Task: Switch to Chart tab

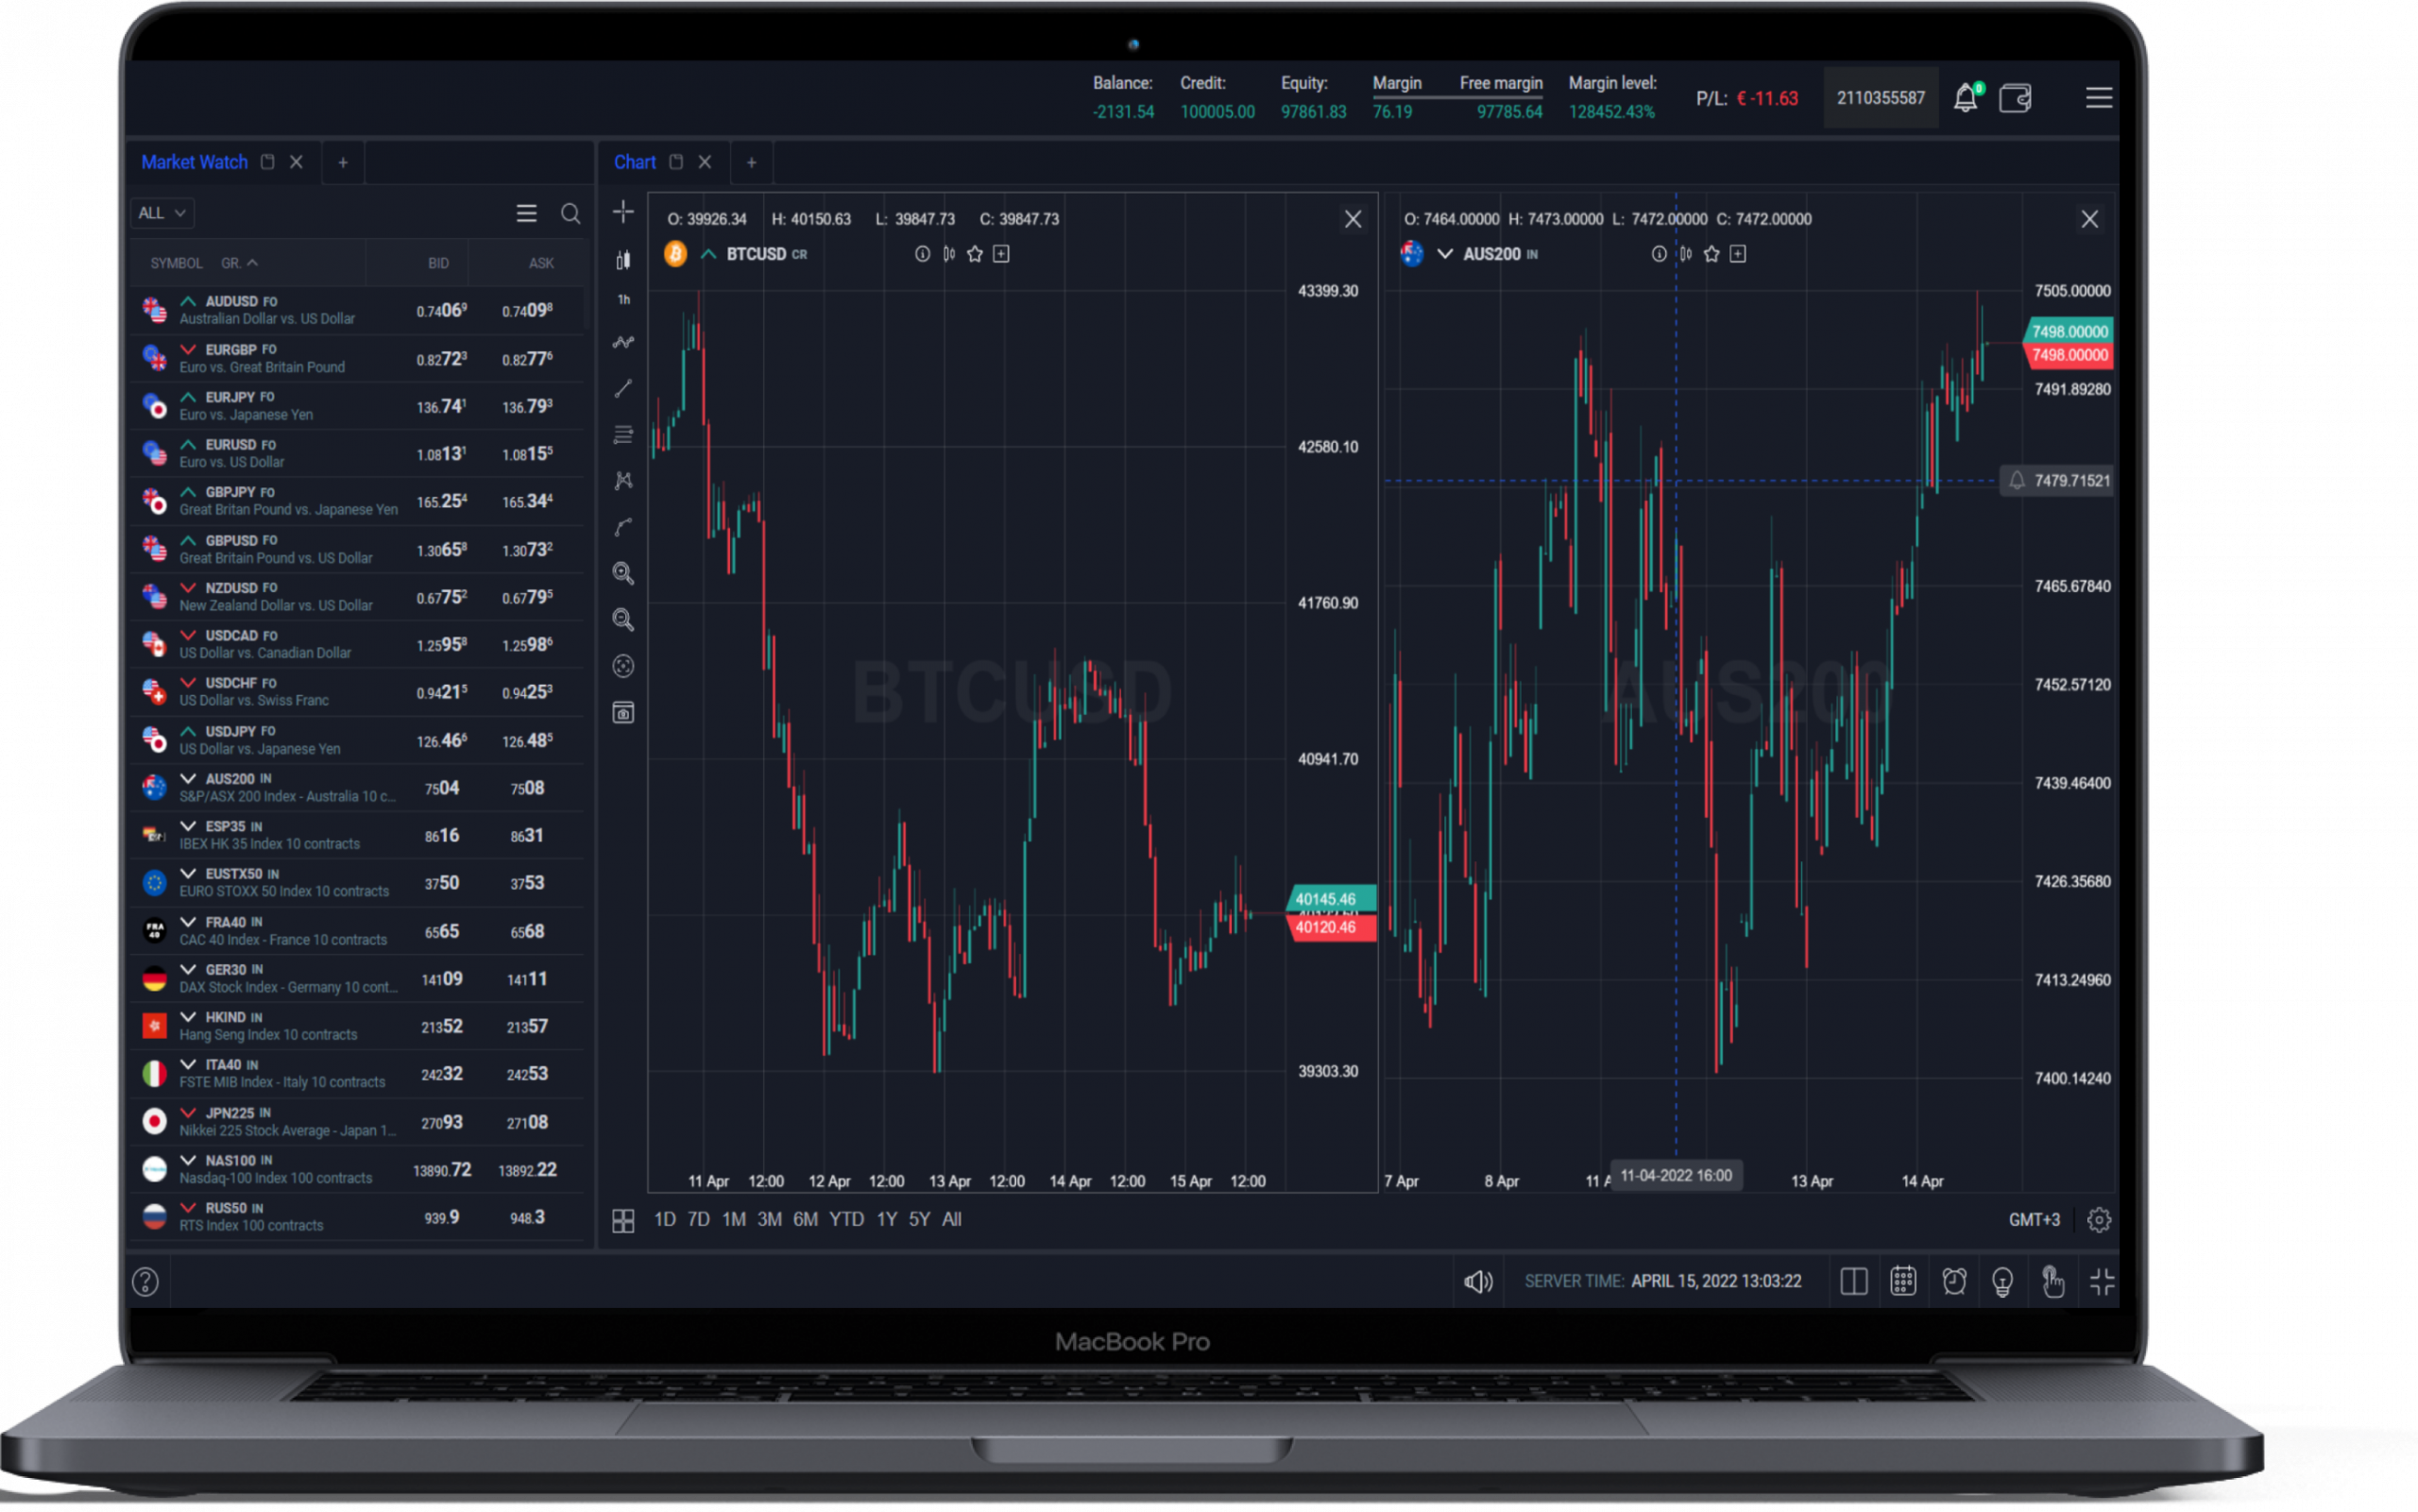Action: (634, 162)
